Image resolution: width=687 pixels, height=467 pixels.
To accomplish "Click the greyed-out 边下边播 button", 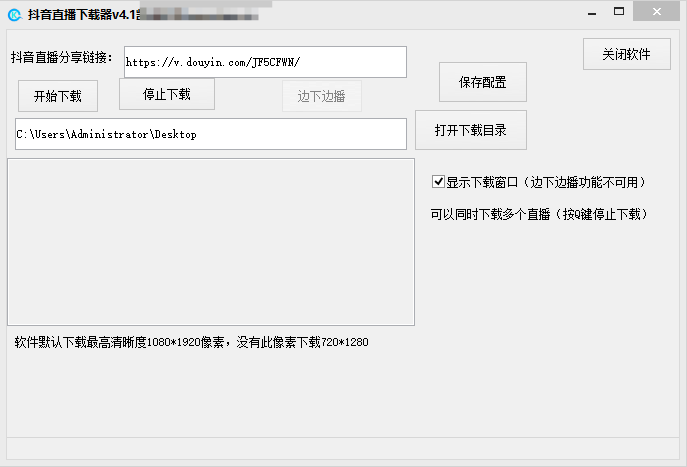I will (x=321, y=97).
